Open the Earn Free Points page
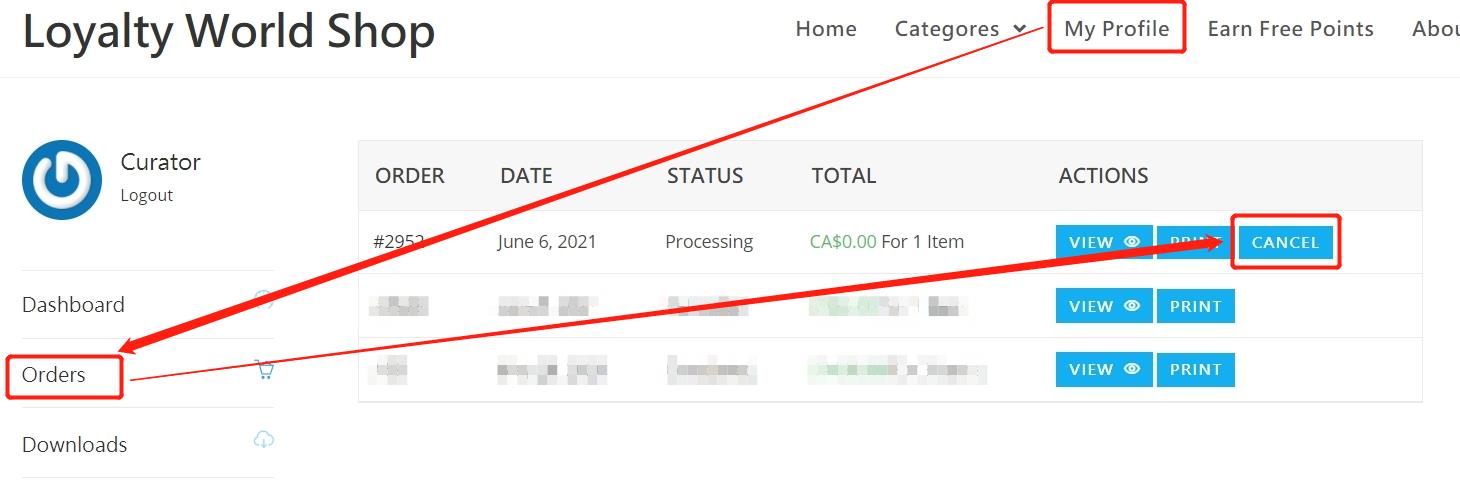The image size is (1460, 495). (1290, 29)
